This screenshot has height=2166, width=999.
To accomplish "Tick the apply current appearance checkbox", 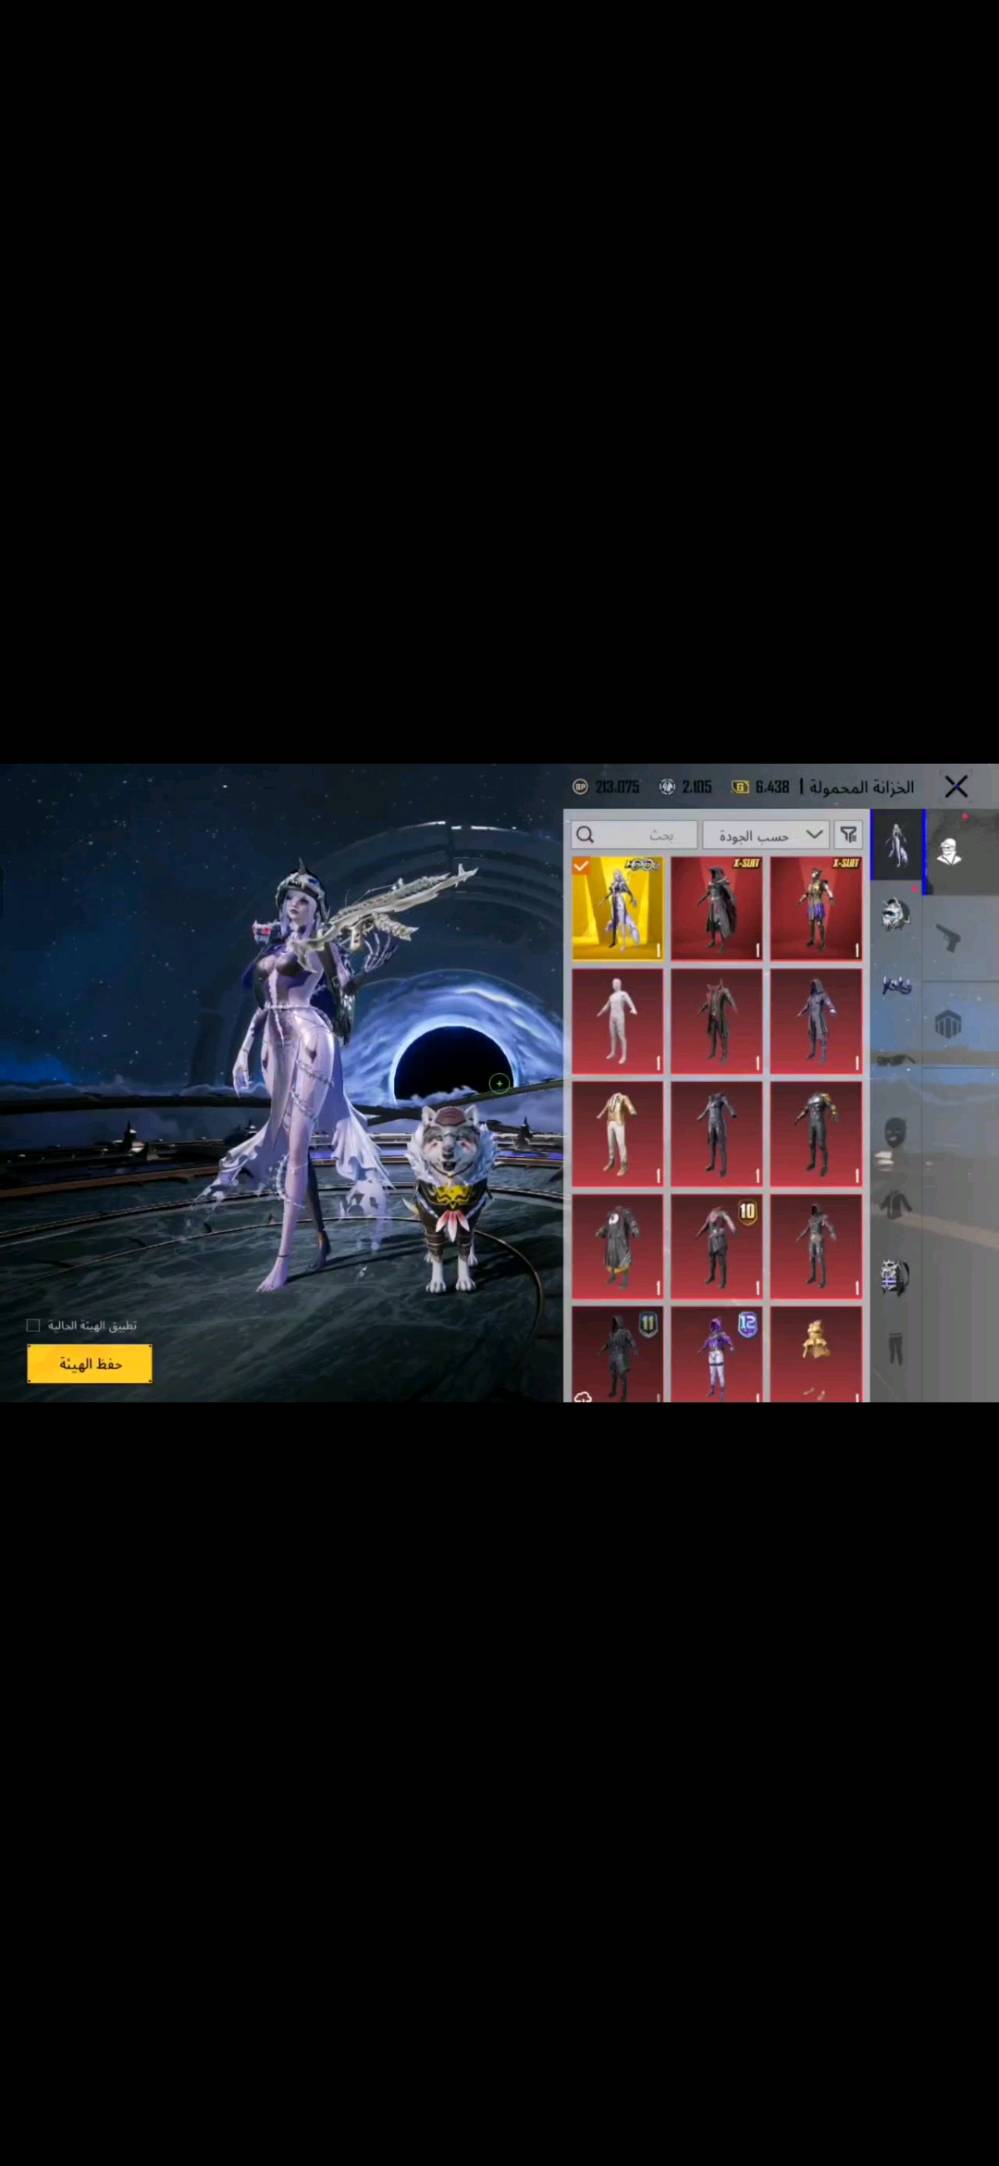I will point(33,1325).
